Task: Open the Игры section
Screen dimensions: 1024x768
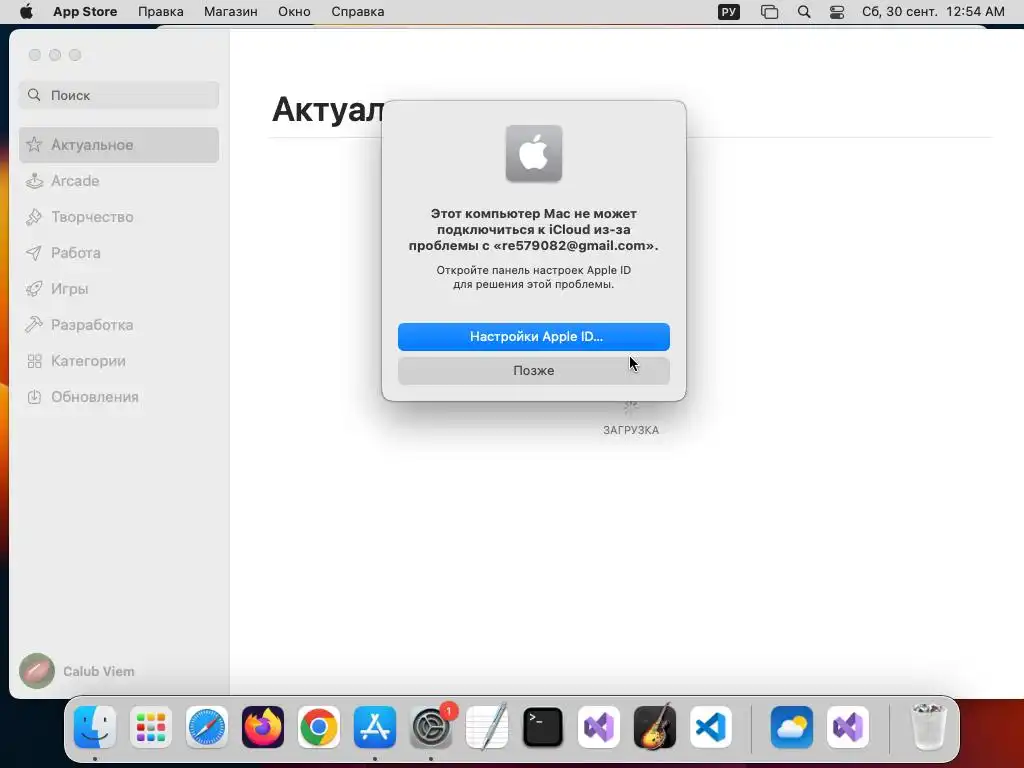Action: (x=119, y=289)
